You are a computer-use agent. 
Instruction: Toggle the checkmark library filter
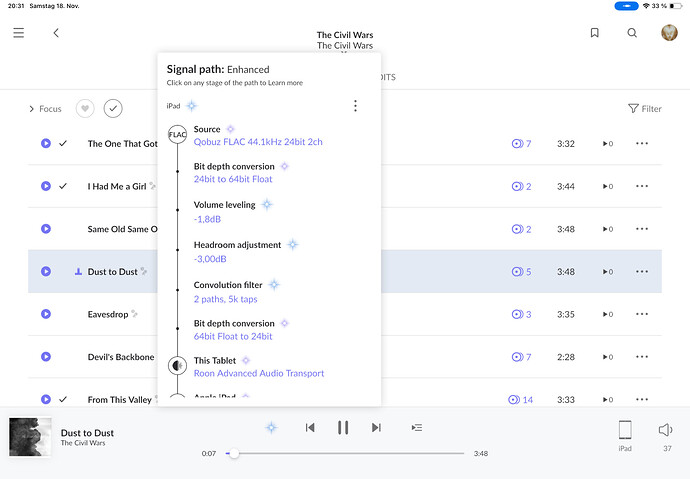click(x=113, y=108)
